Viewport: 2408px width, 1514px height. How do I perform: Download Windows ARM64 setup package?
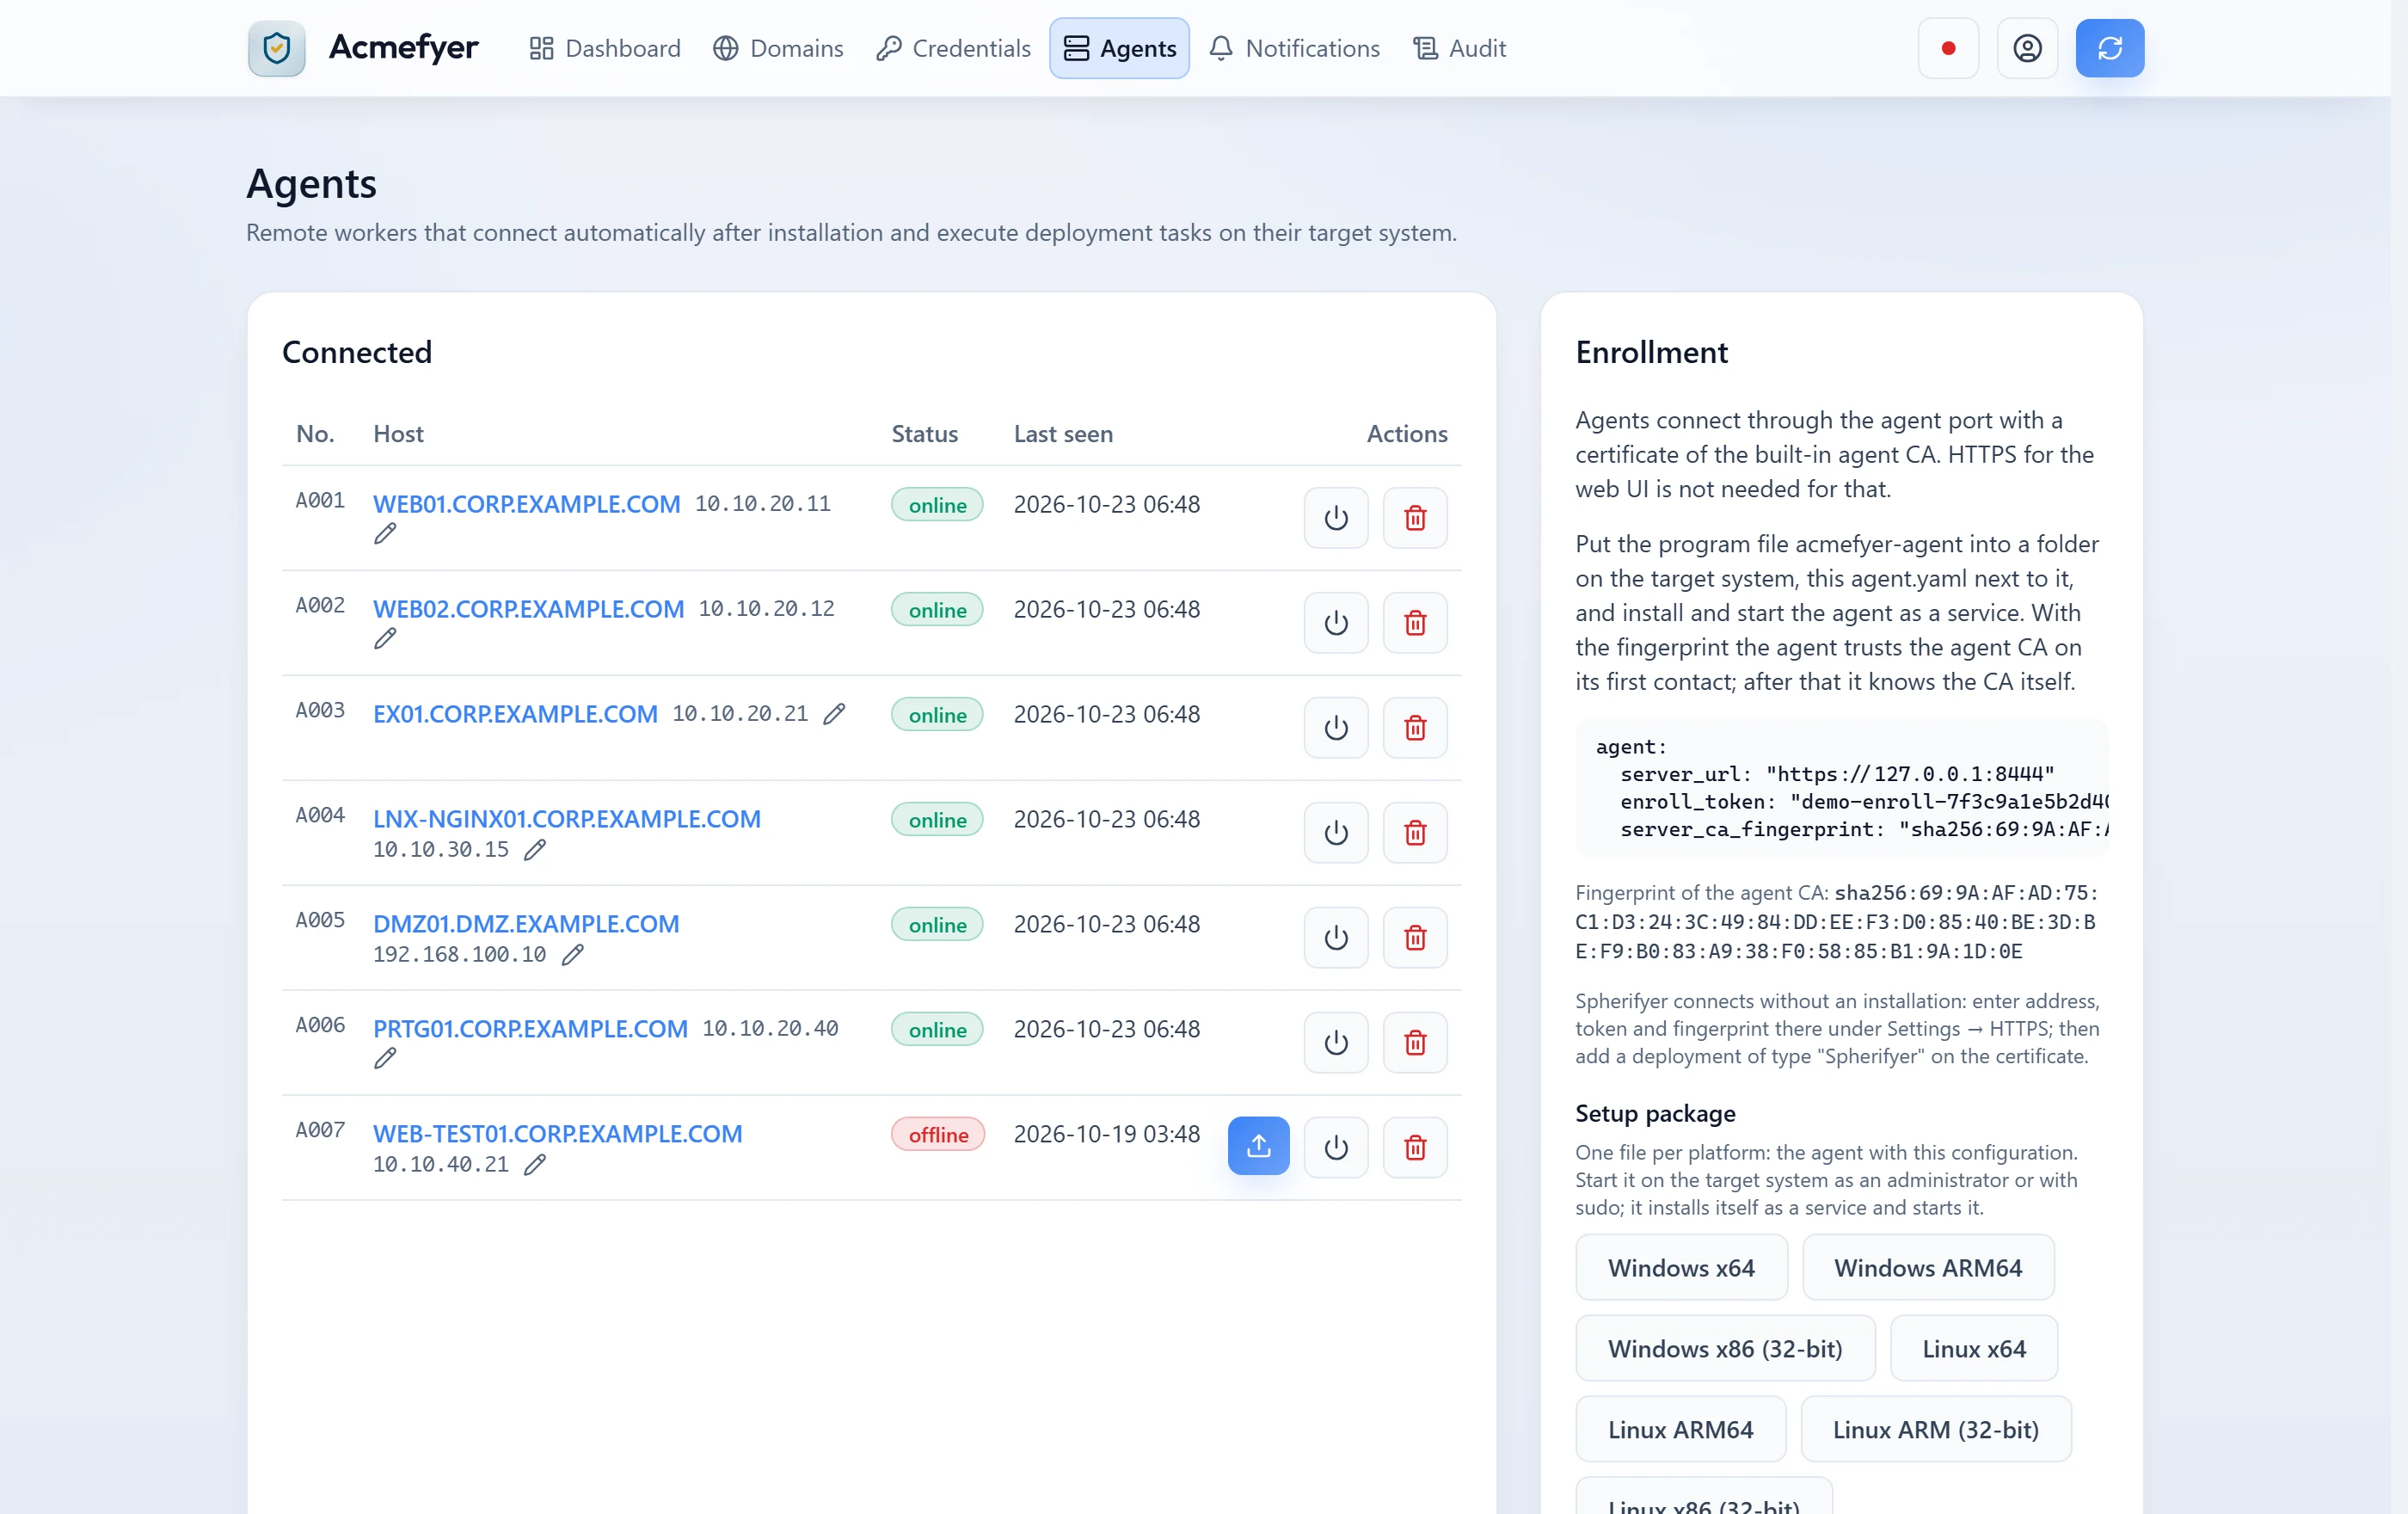coord(1927,1268)
